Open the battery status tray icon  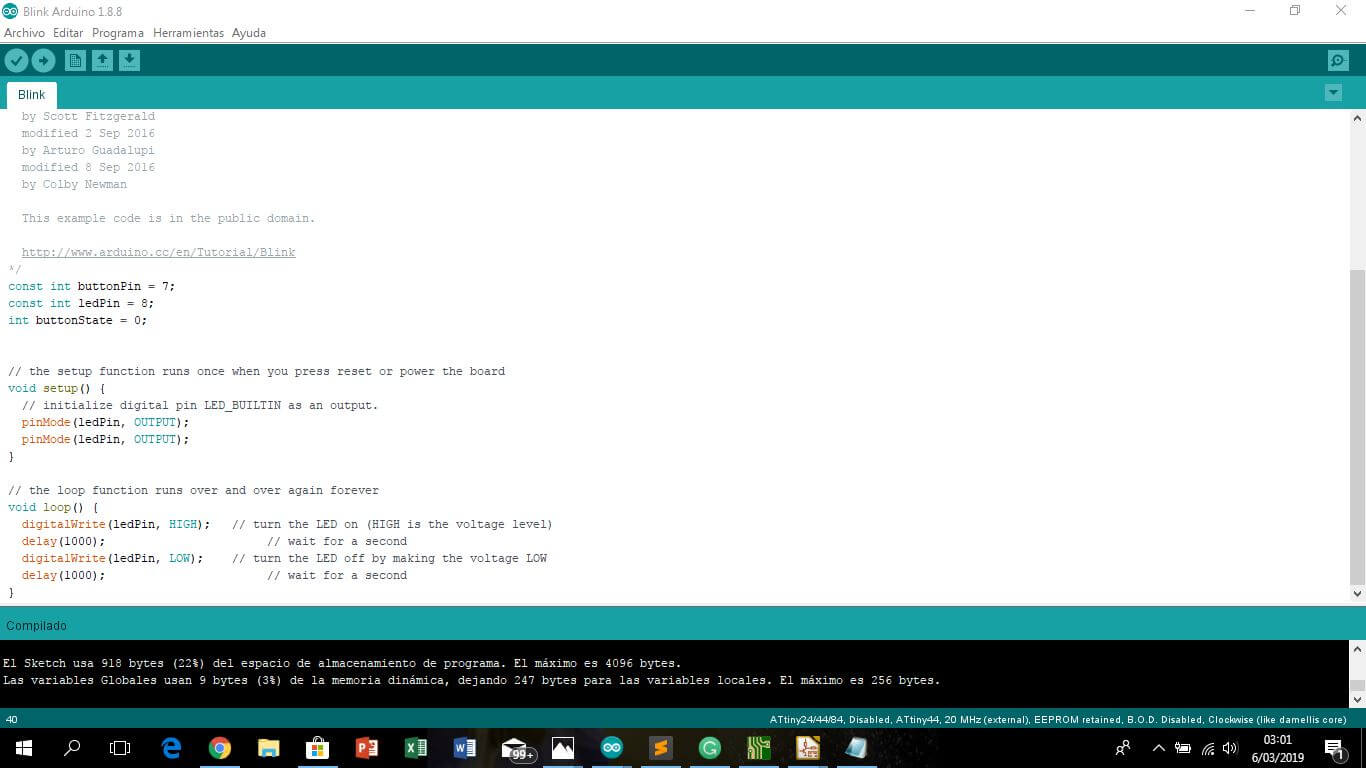point(1183,748)
